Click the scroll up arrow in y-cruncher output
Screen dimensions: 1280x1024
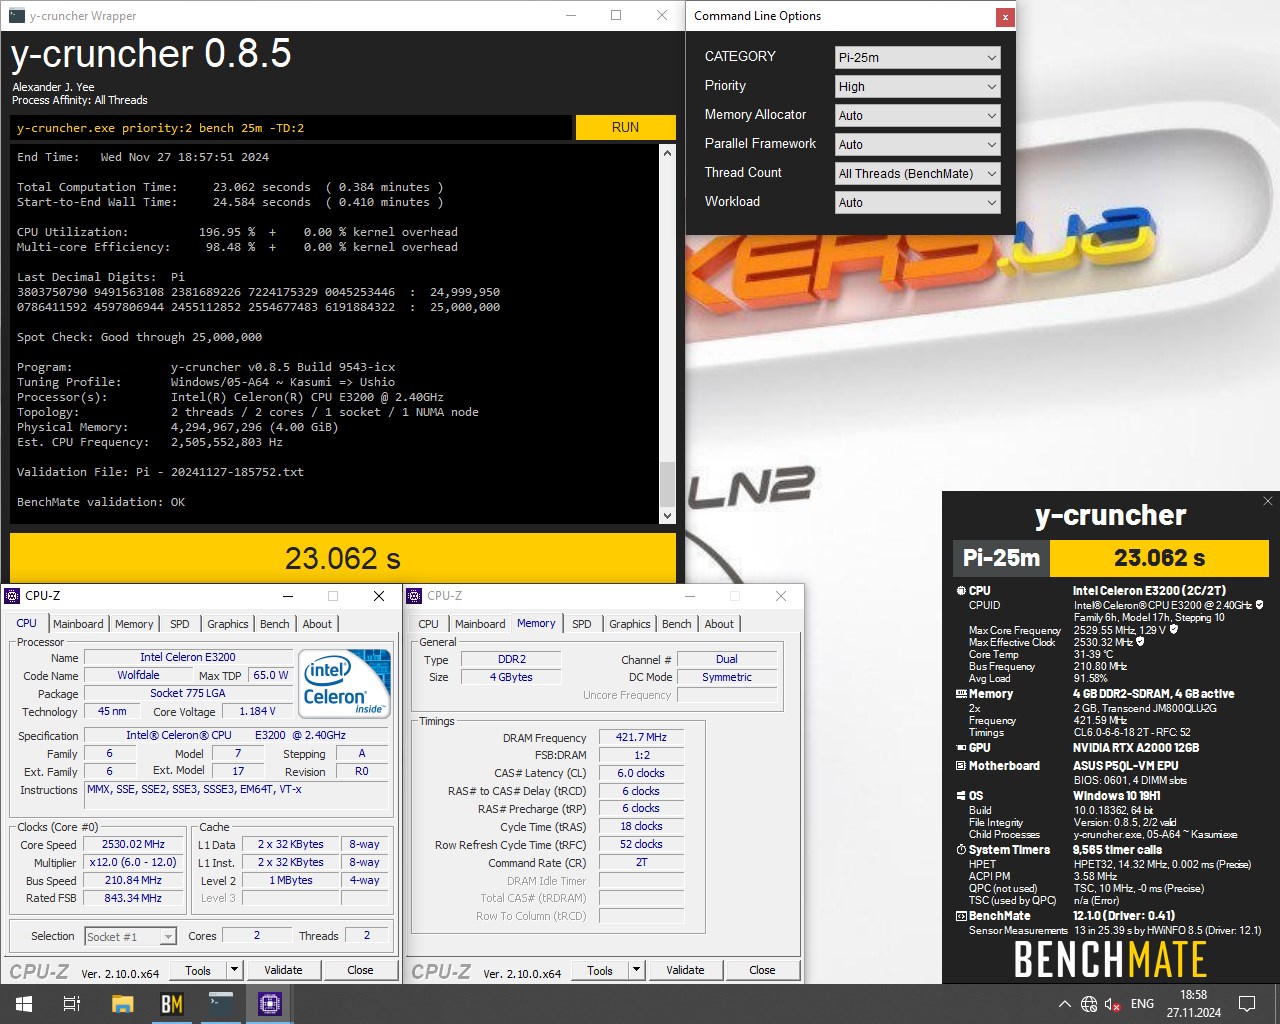(x=667, y=153)
